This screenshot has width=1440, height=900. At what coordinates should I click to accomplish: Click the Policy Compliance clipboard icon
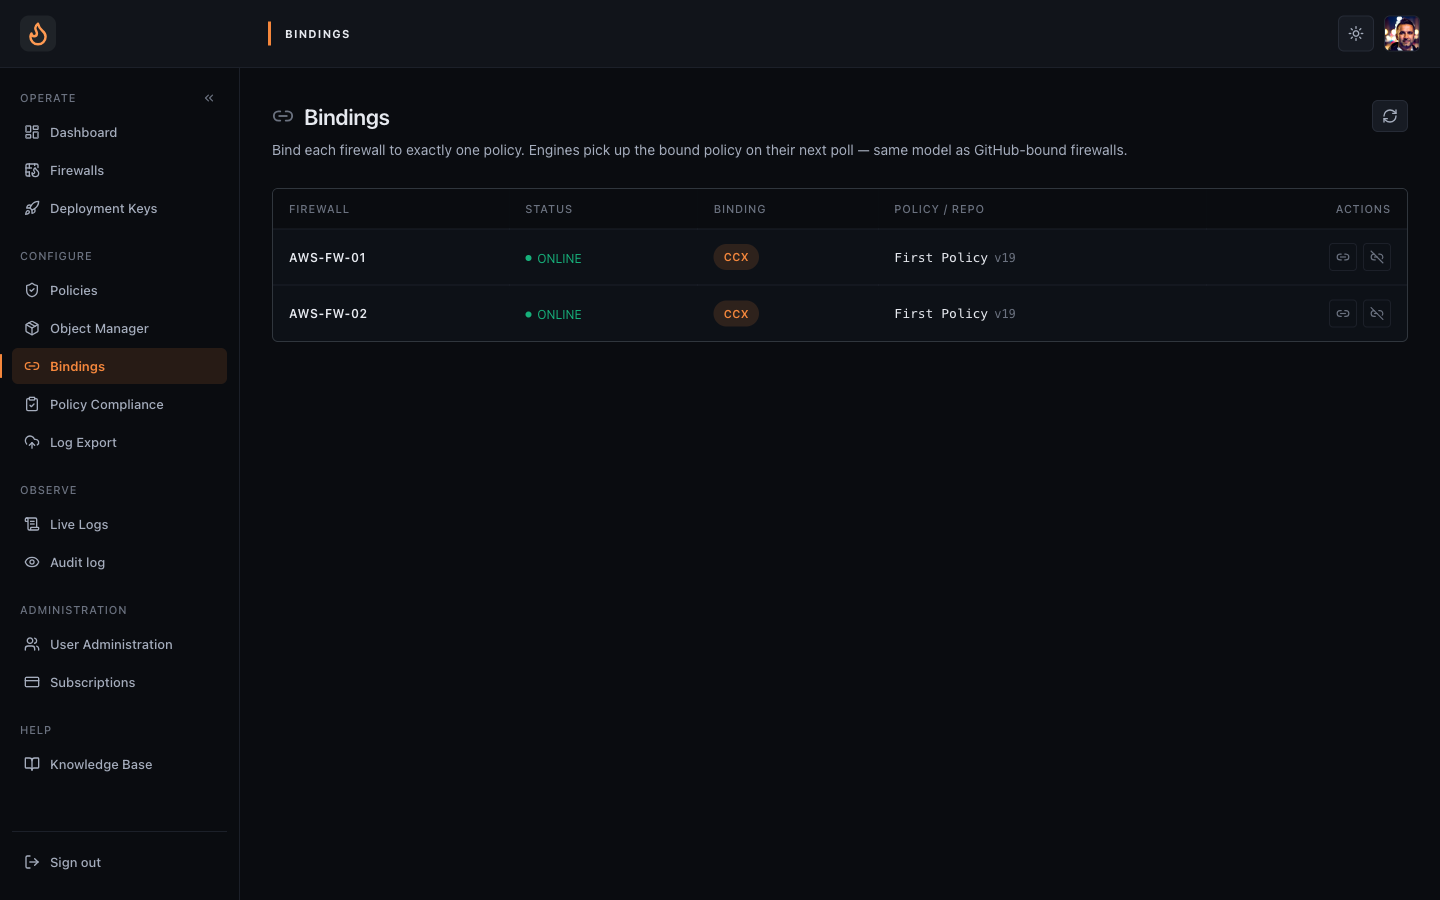coord(32,404)
